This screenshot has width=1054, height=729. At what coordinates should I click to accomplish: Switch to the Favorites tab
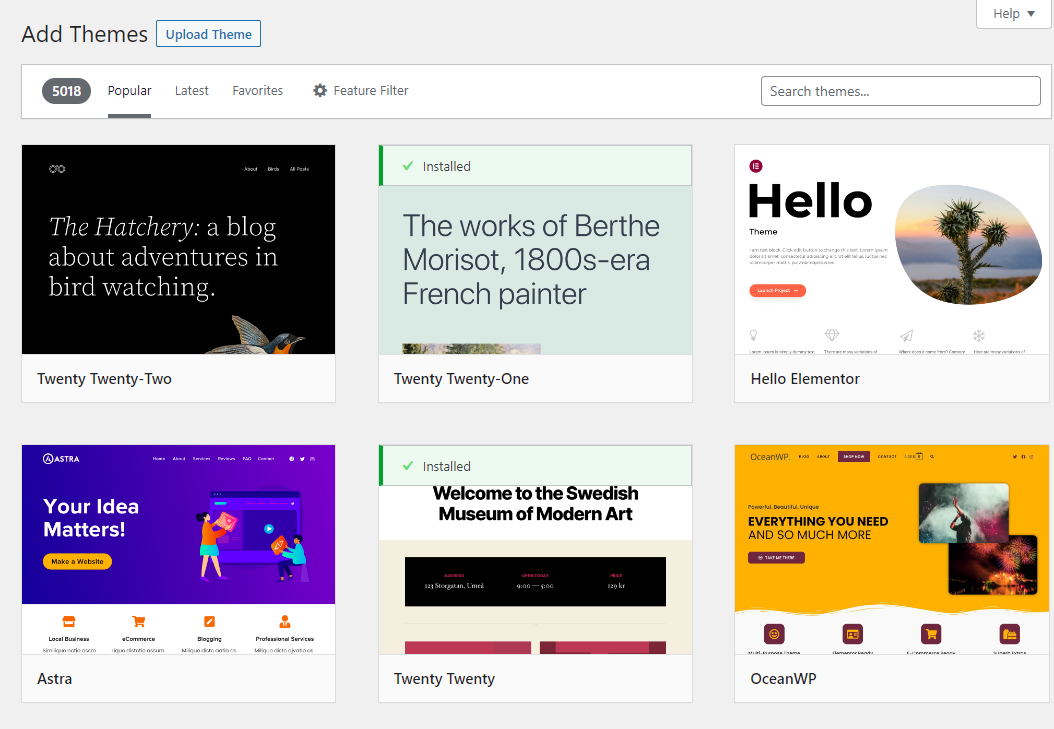257,91
